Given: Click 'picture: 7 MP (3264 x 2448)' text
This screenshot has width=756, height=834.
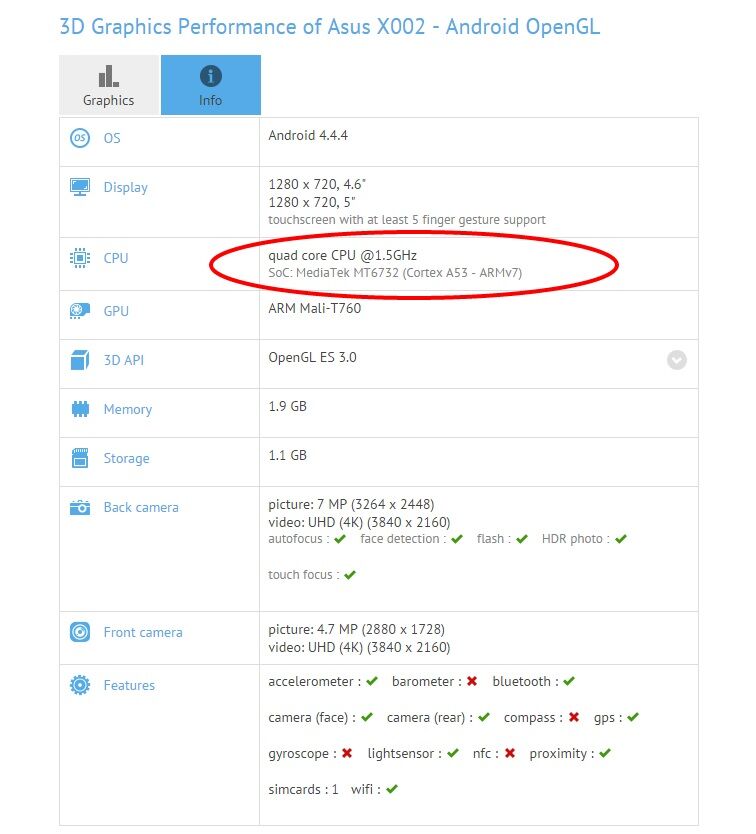Looking at the screenshot, I should (351, 504).
